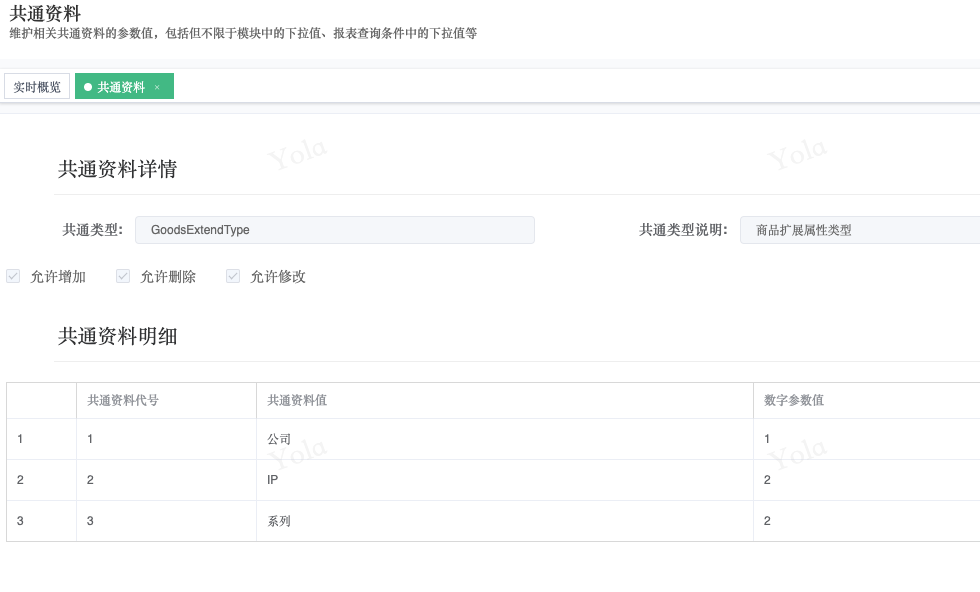Toggle the 允许增加 checkbox
The width and height of the screenshot is (980, 592).
click(14, 277)
